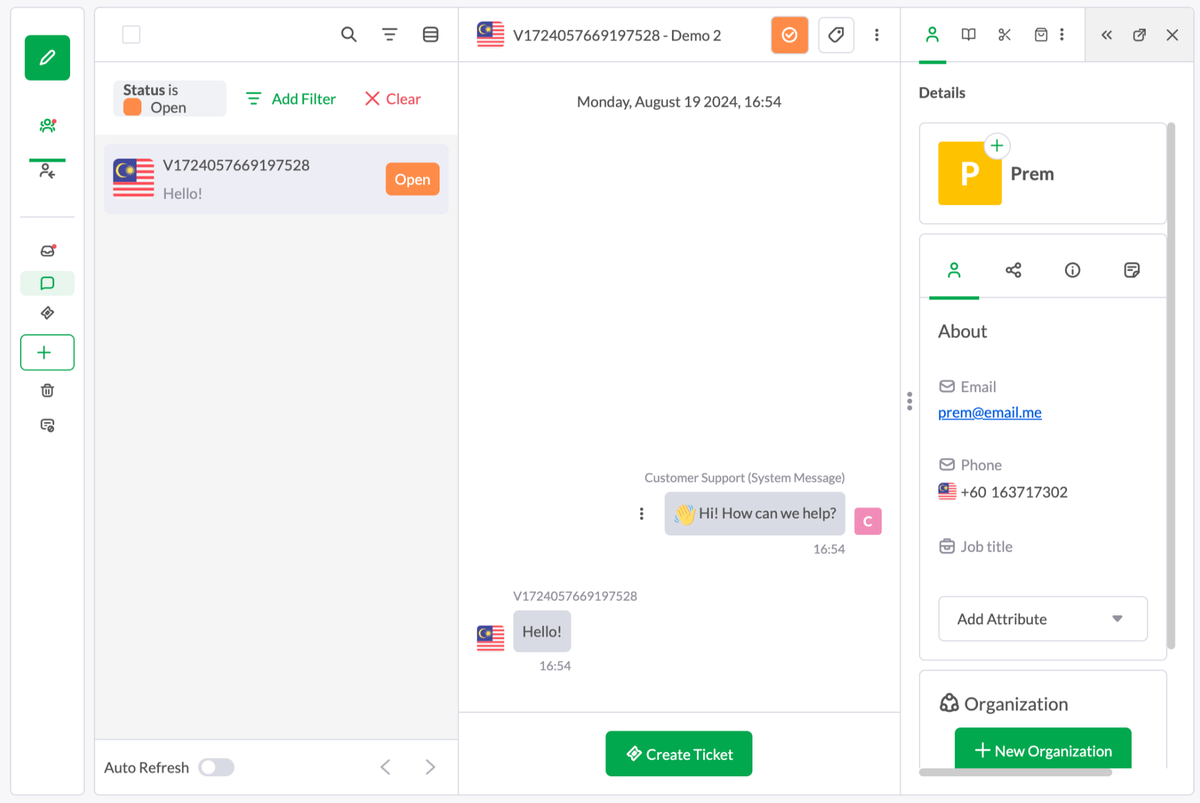
Task: Open the search magnifier in conversation list
Action: [349, 35]
